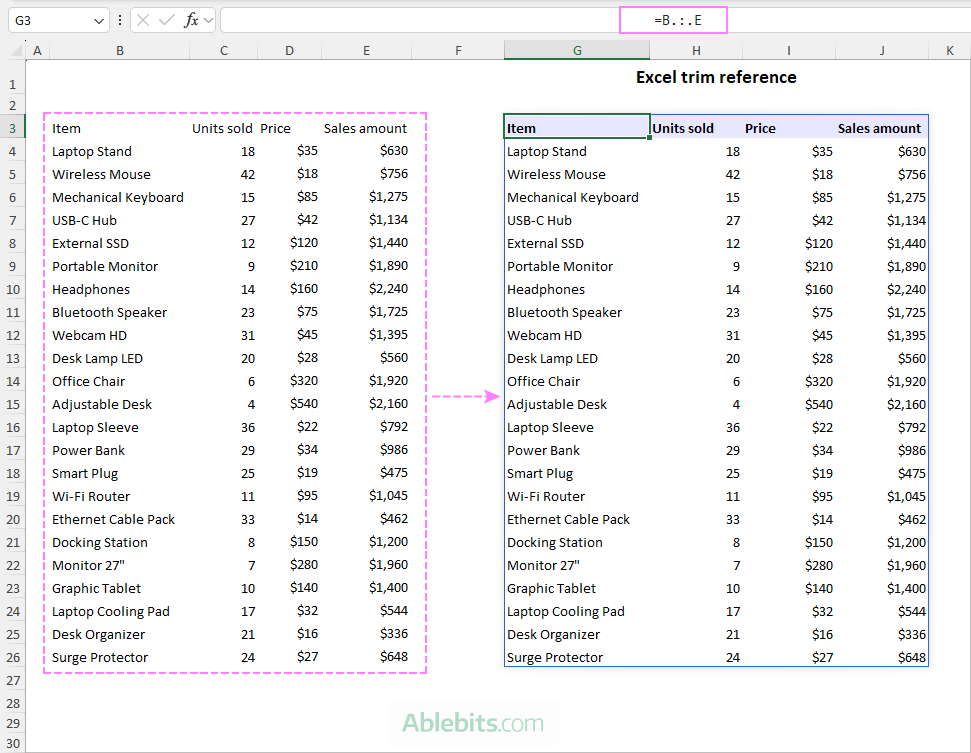Select row 3 via its header
The width and height of the screenshot is (971, 753).
pyautogui.click(x=14, y=128)
